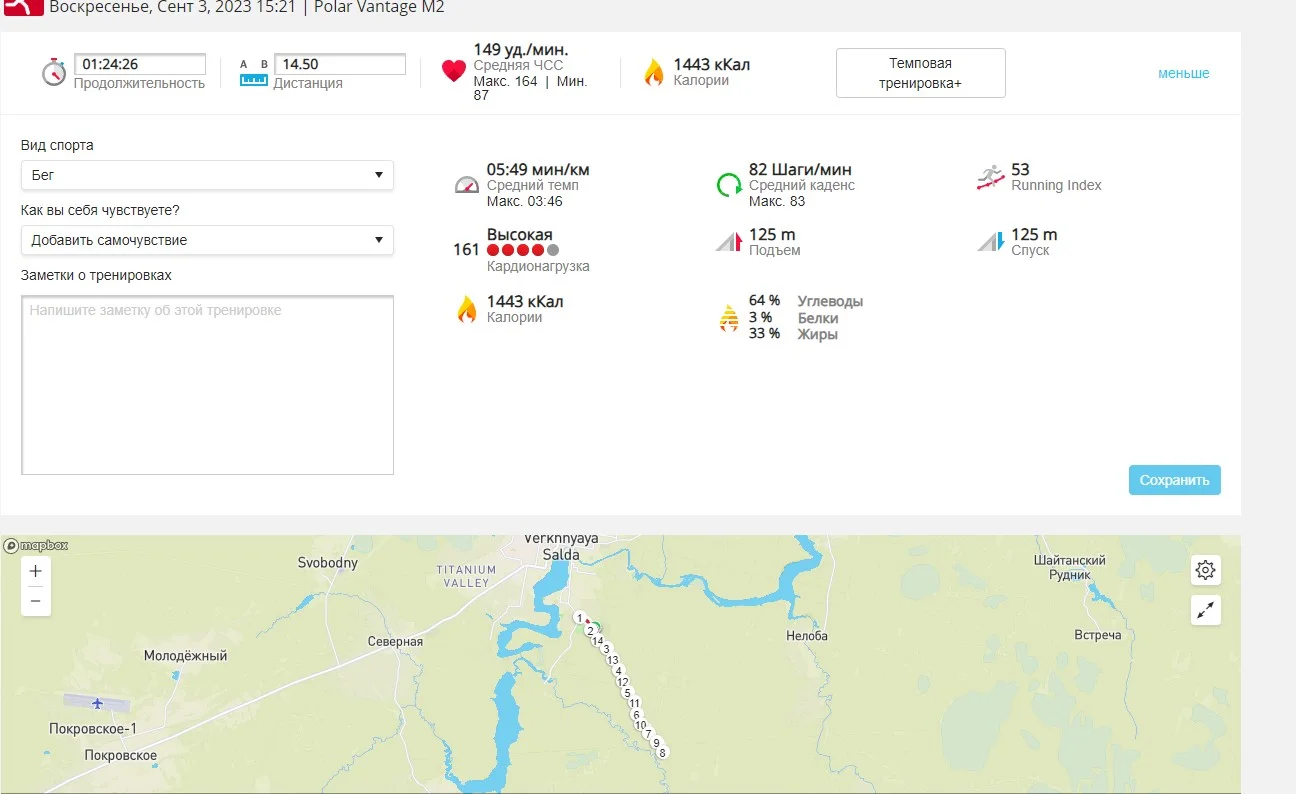Click the distance ruler icon

click(x=254, y=74)
